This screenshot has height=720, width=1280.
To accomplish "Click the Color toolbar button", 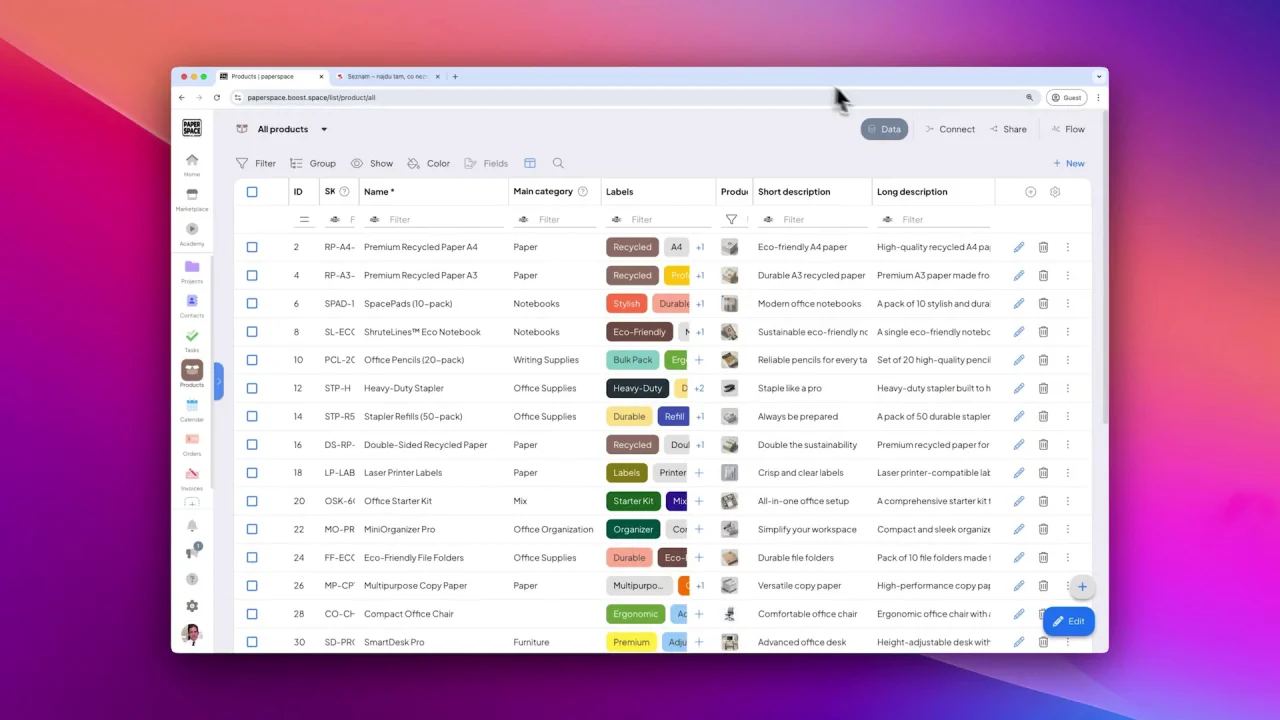I will [x=428, y=163].
